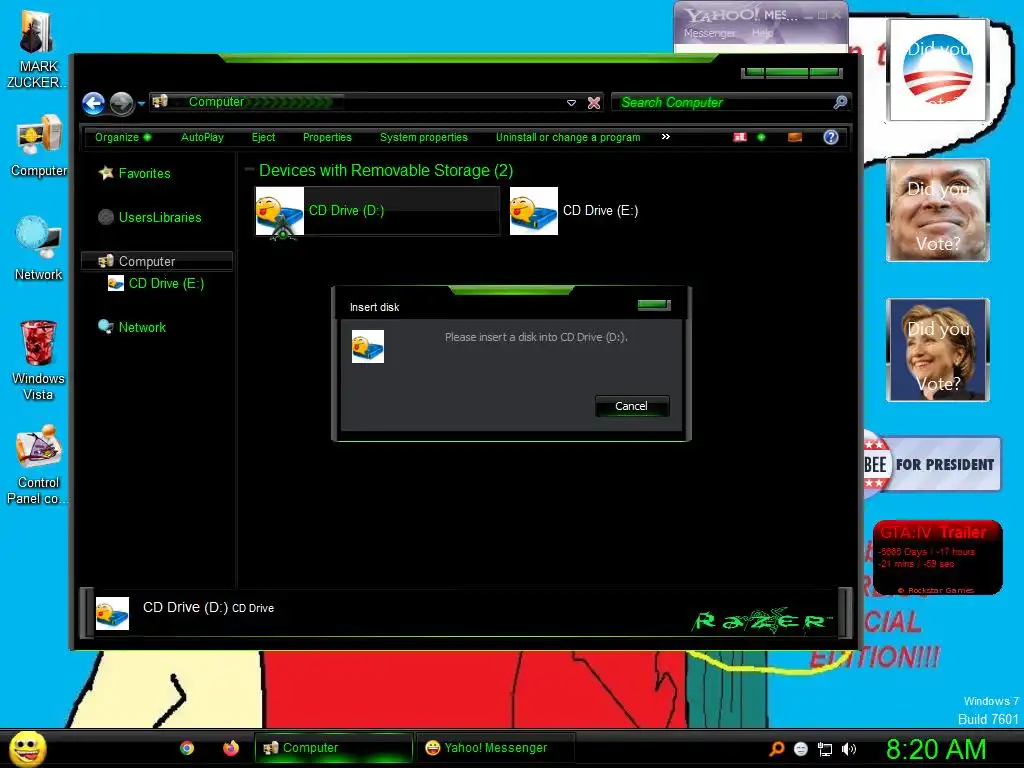
Task: Click the volume speaker tray icon
Action: tap(849, 749)
